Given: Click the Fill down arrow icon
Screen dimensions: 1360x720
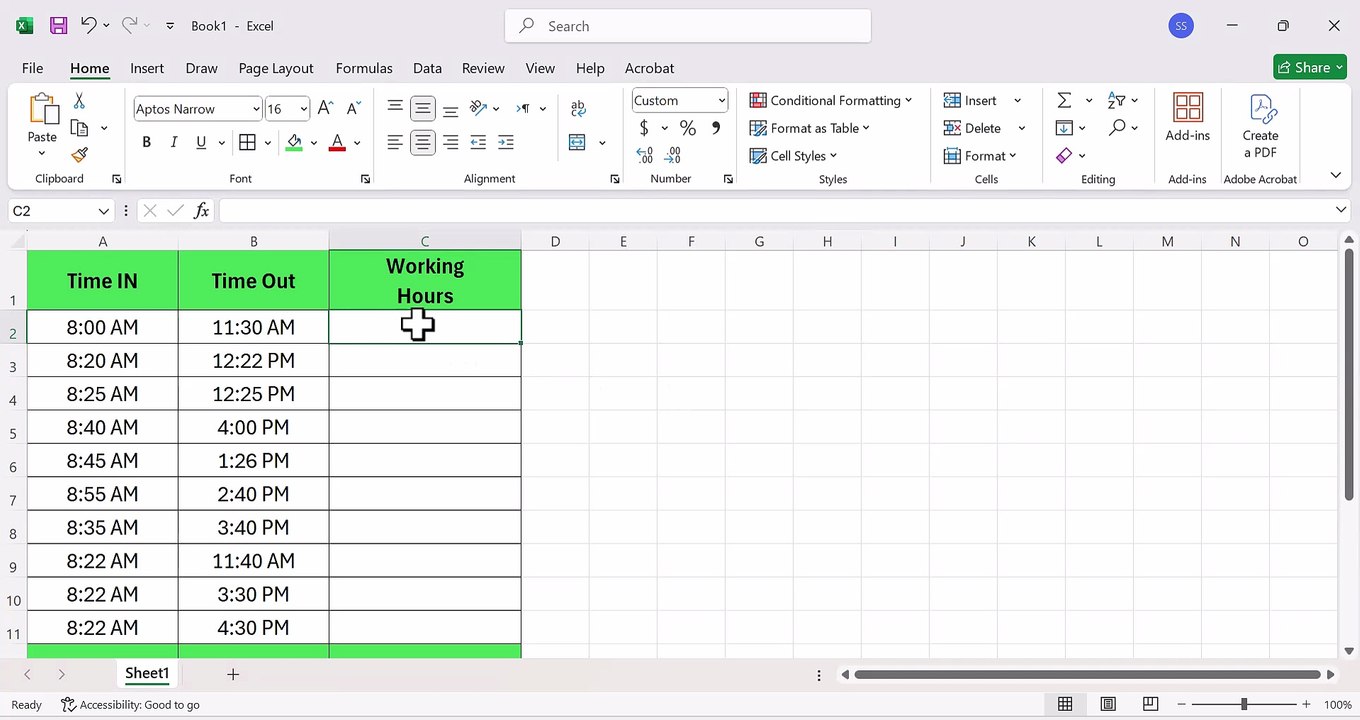Looking at the screenshot, I should click(1064, 128).
